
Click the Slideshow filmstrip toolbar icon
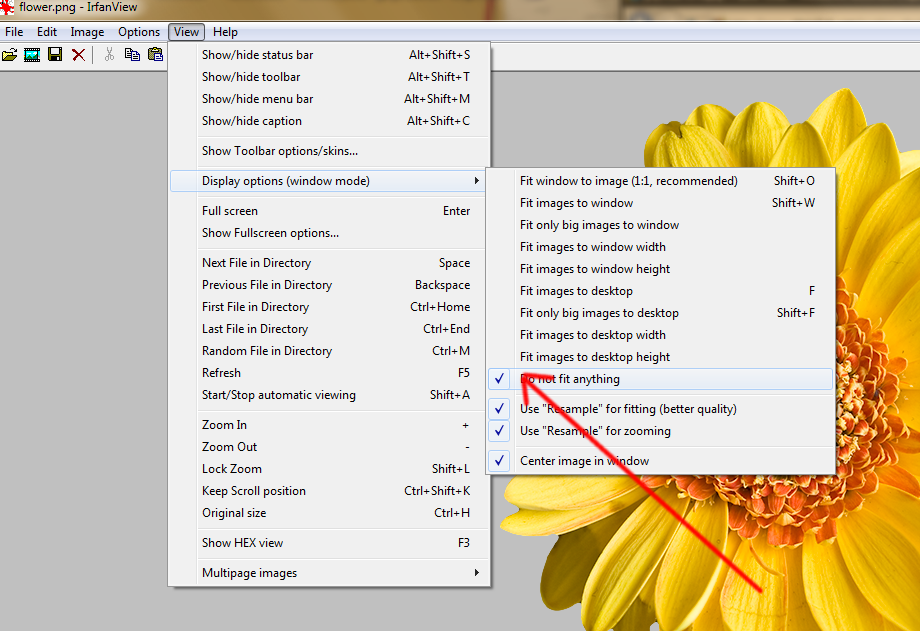coord(32,55)
